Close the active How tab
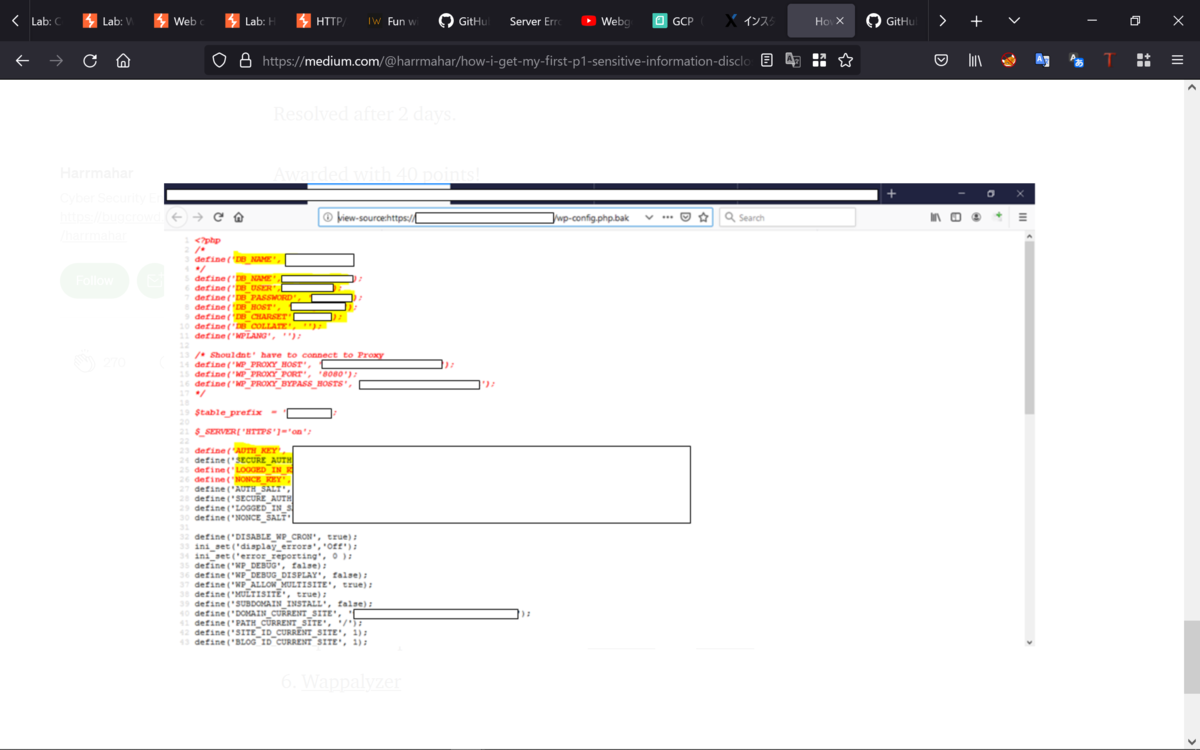The image size is (1200, 750). tap(839, 21)
